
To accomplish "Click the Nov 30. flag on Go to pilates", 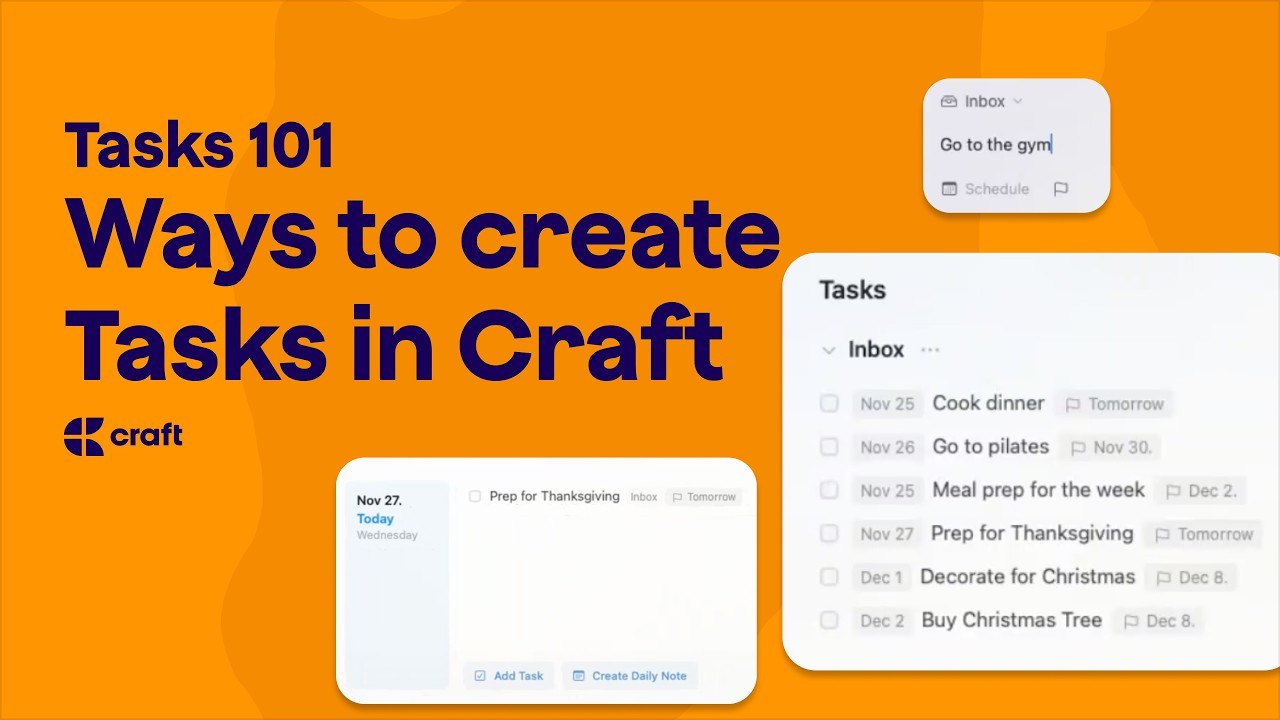I will 1111,447.
